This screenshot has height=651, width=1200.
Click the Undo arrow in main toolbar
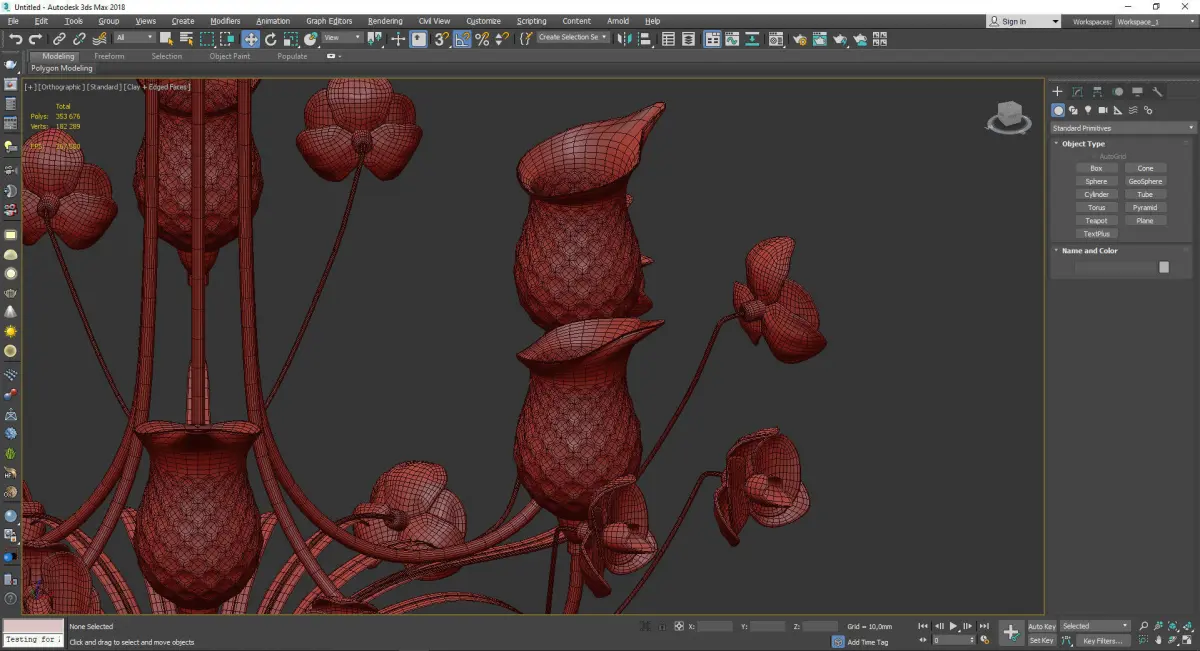click(15, 39)
